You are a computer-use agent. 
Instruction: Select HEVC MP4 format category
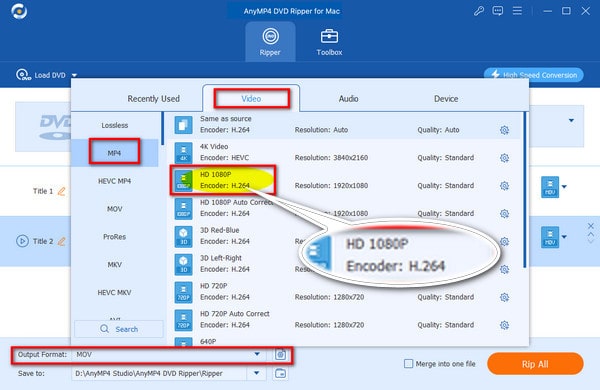point(114,181)
